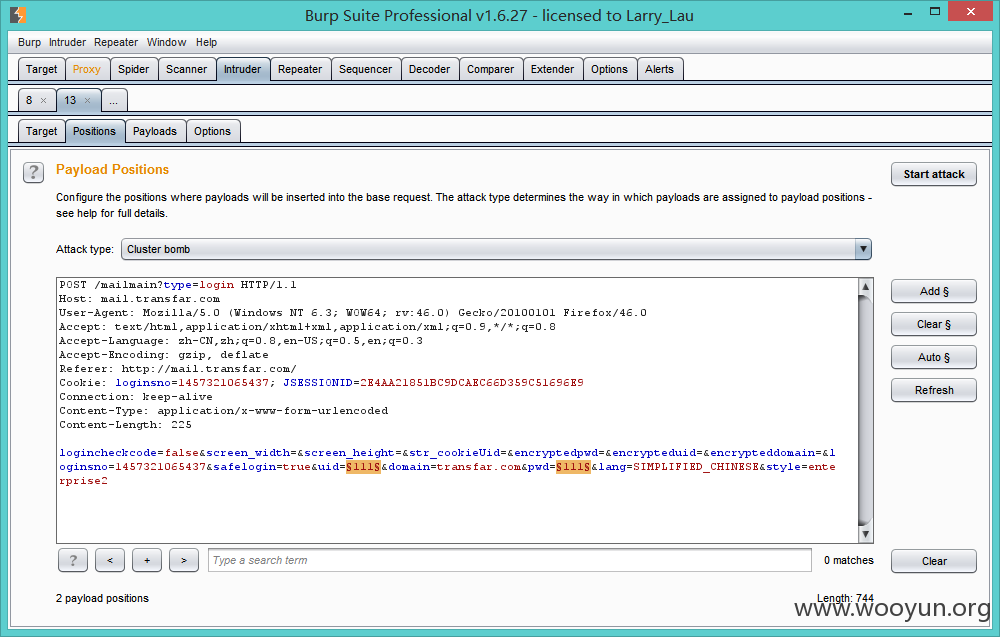Click the Burp Suite logo icon in the title bar
The height and width of the screenshot is (637, 1000).
pyautogui.click(x=18, y=14)
